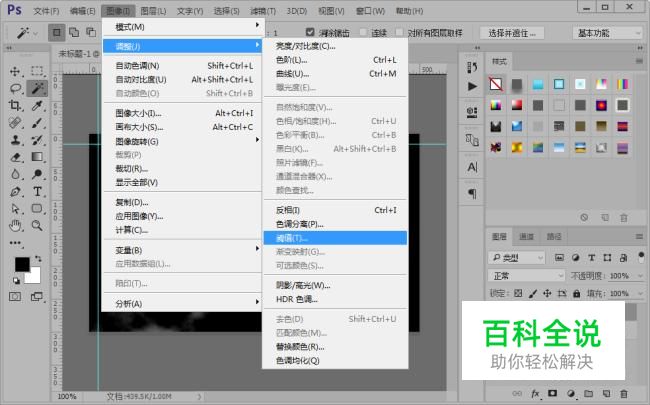Open the Paragraph panel icon
The width and height of the screenshot is (650, 405).
(472, 194)
